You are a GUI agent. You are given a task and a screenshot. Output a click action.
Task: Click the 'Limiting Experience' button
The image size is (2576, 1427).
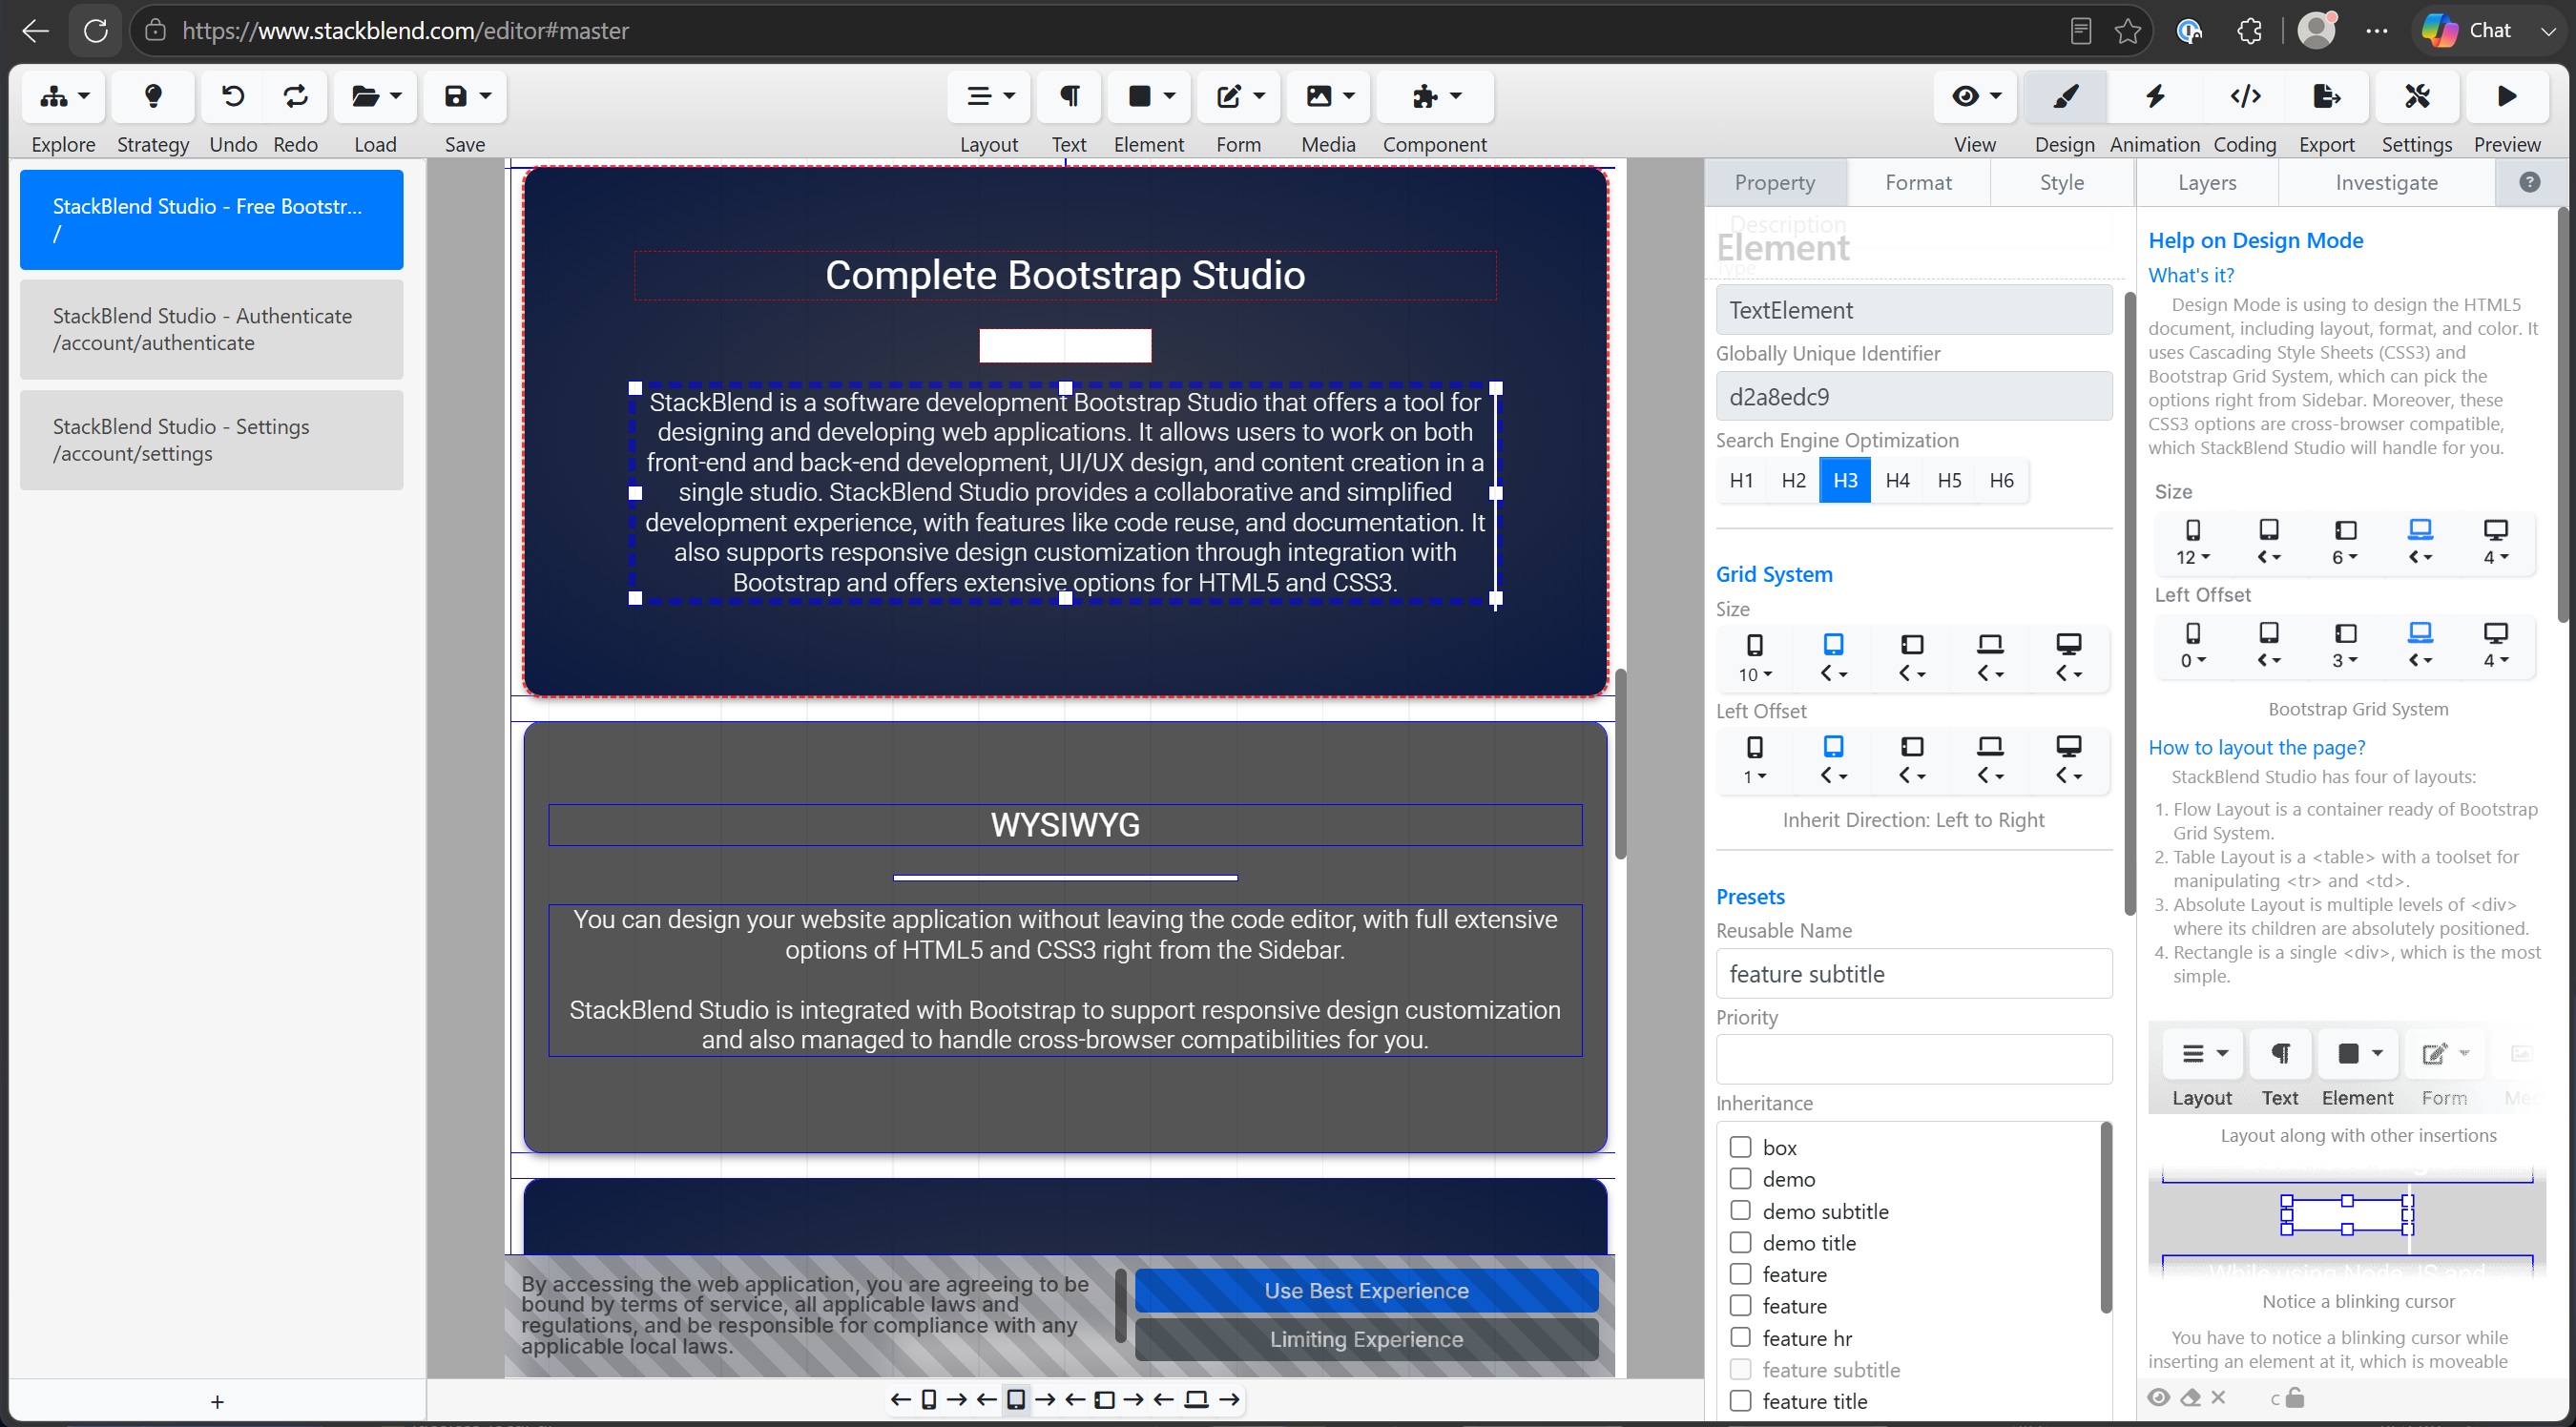(1366, 1339)
